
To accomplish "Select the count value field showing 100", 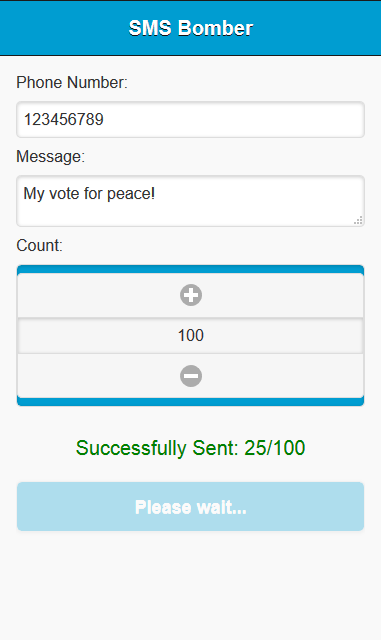I will click(x=190, y=336).
